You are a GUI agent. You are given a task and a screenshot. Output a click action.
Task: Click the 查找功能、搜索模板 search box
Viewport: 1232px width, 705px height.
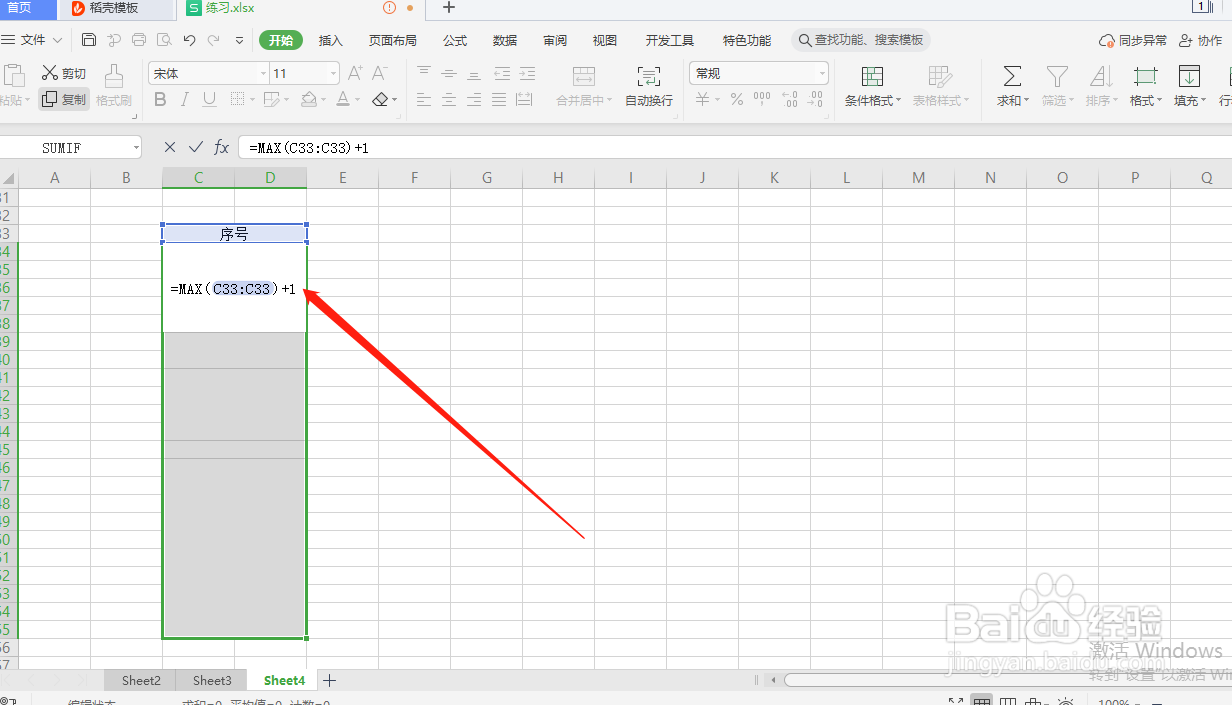pyautogui.click(x=861, y=40)
